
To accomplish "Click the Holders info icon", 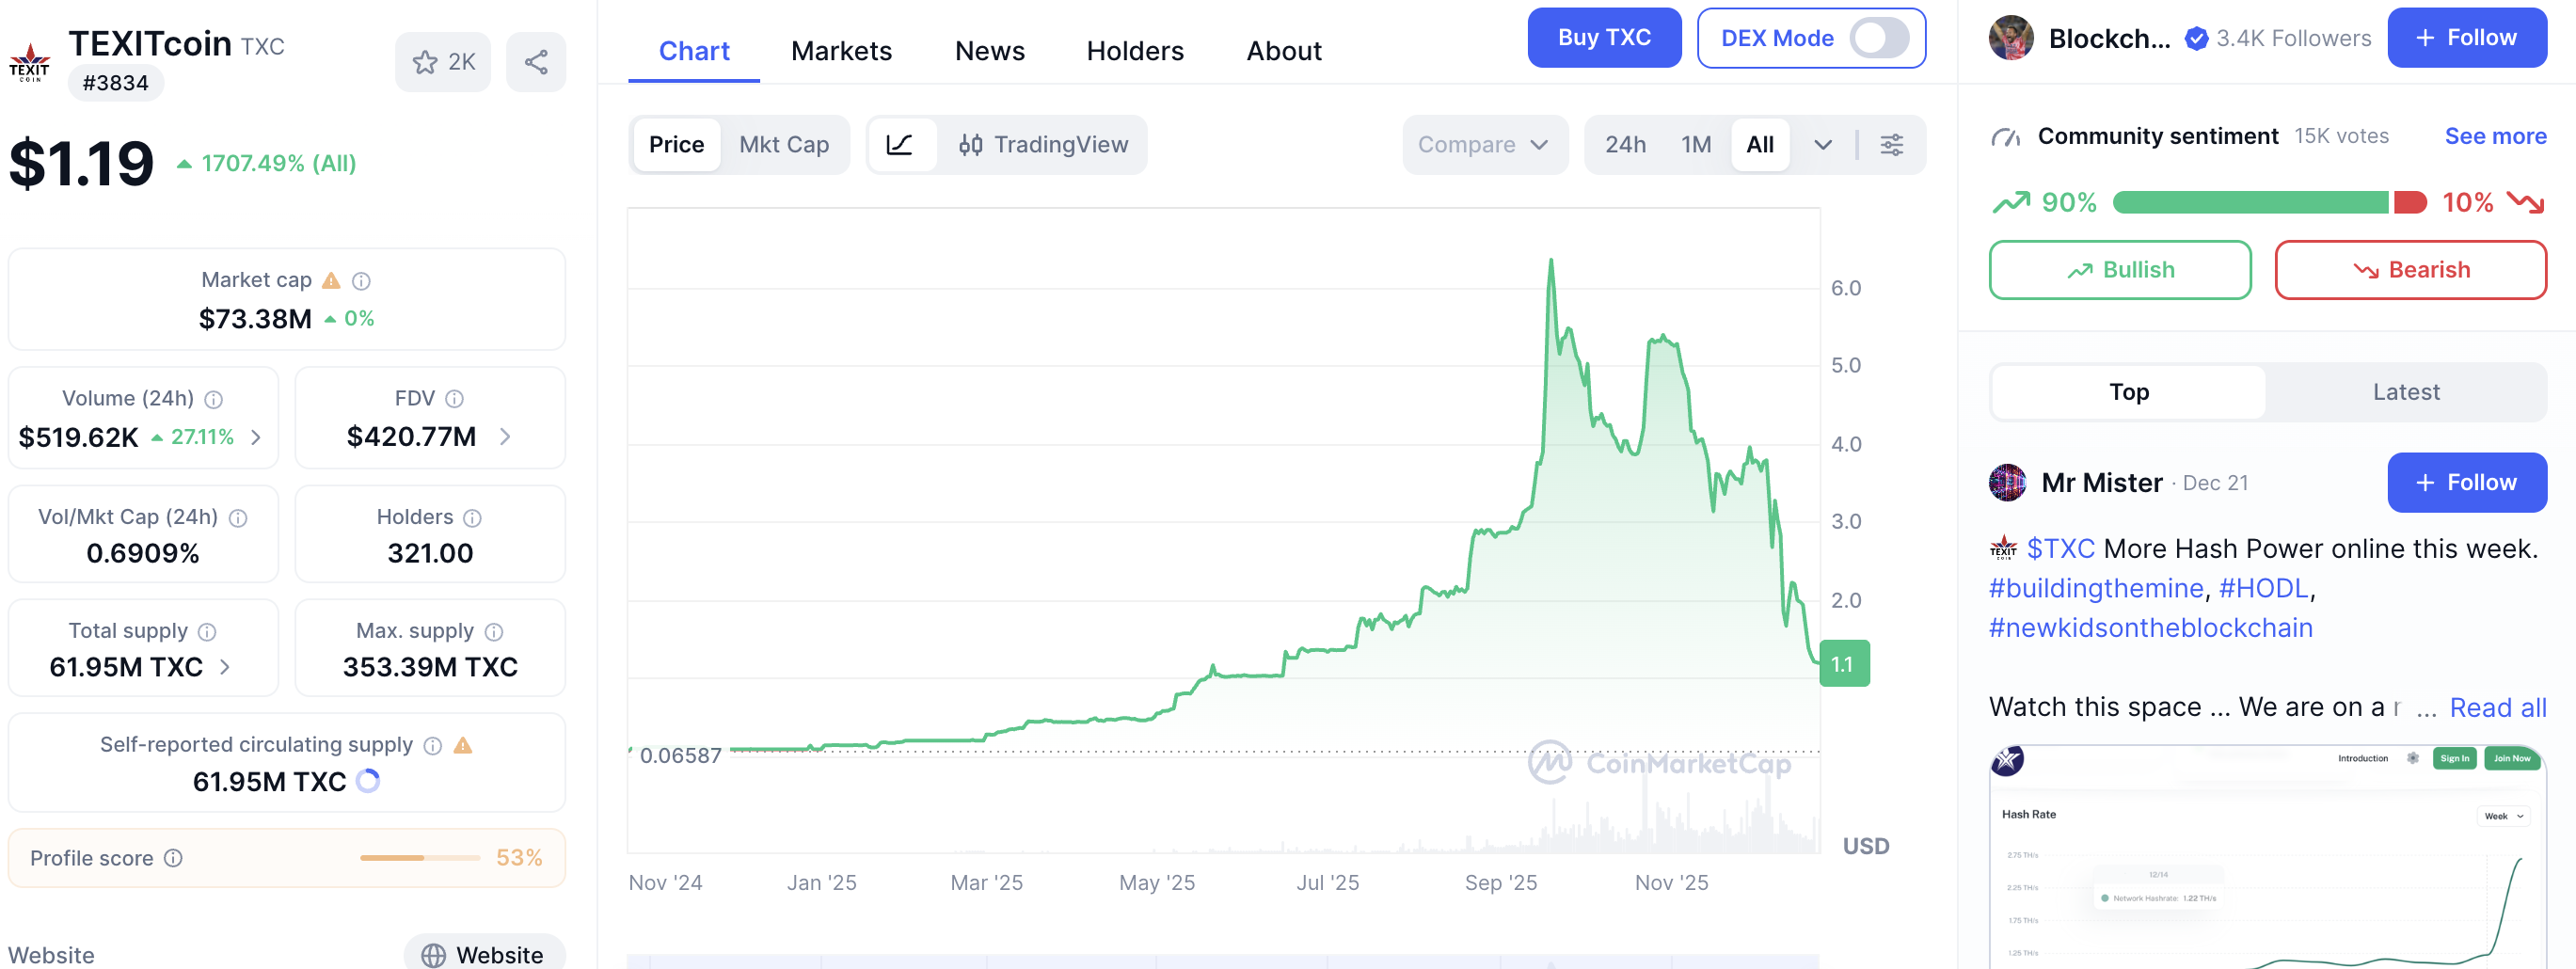I will click(x=473, y=518).
